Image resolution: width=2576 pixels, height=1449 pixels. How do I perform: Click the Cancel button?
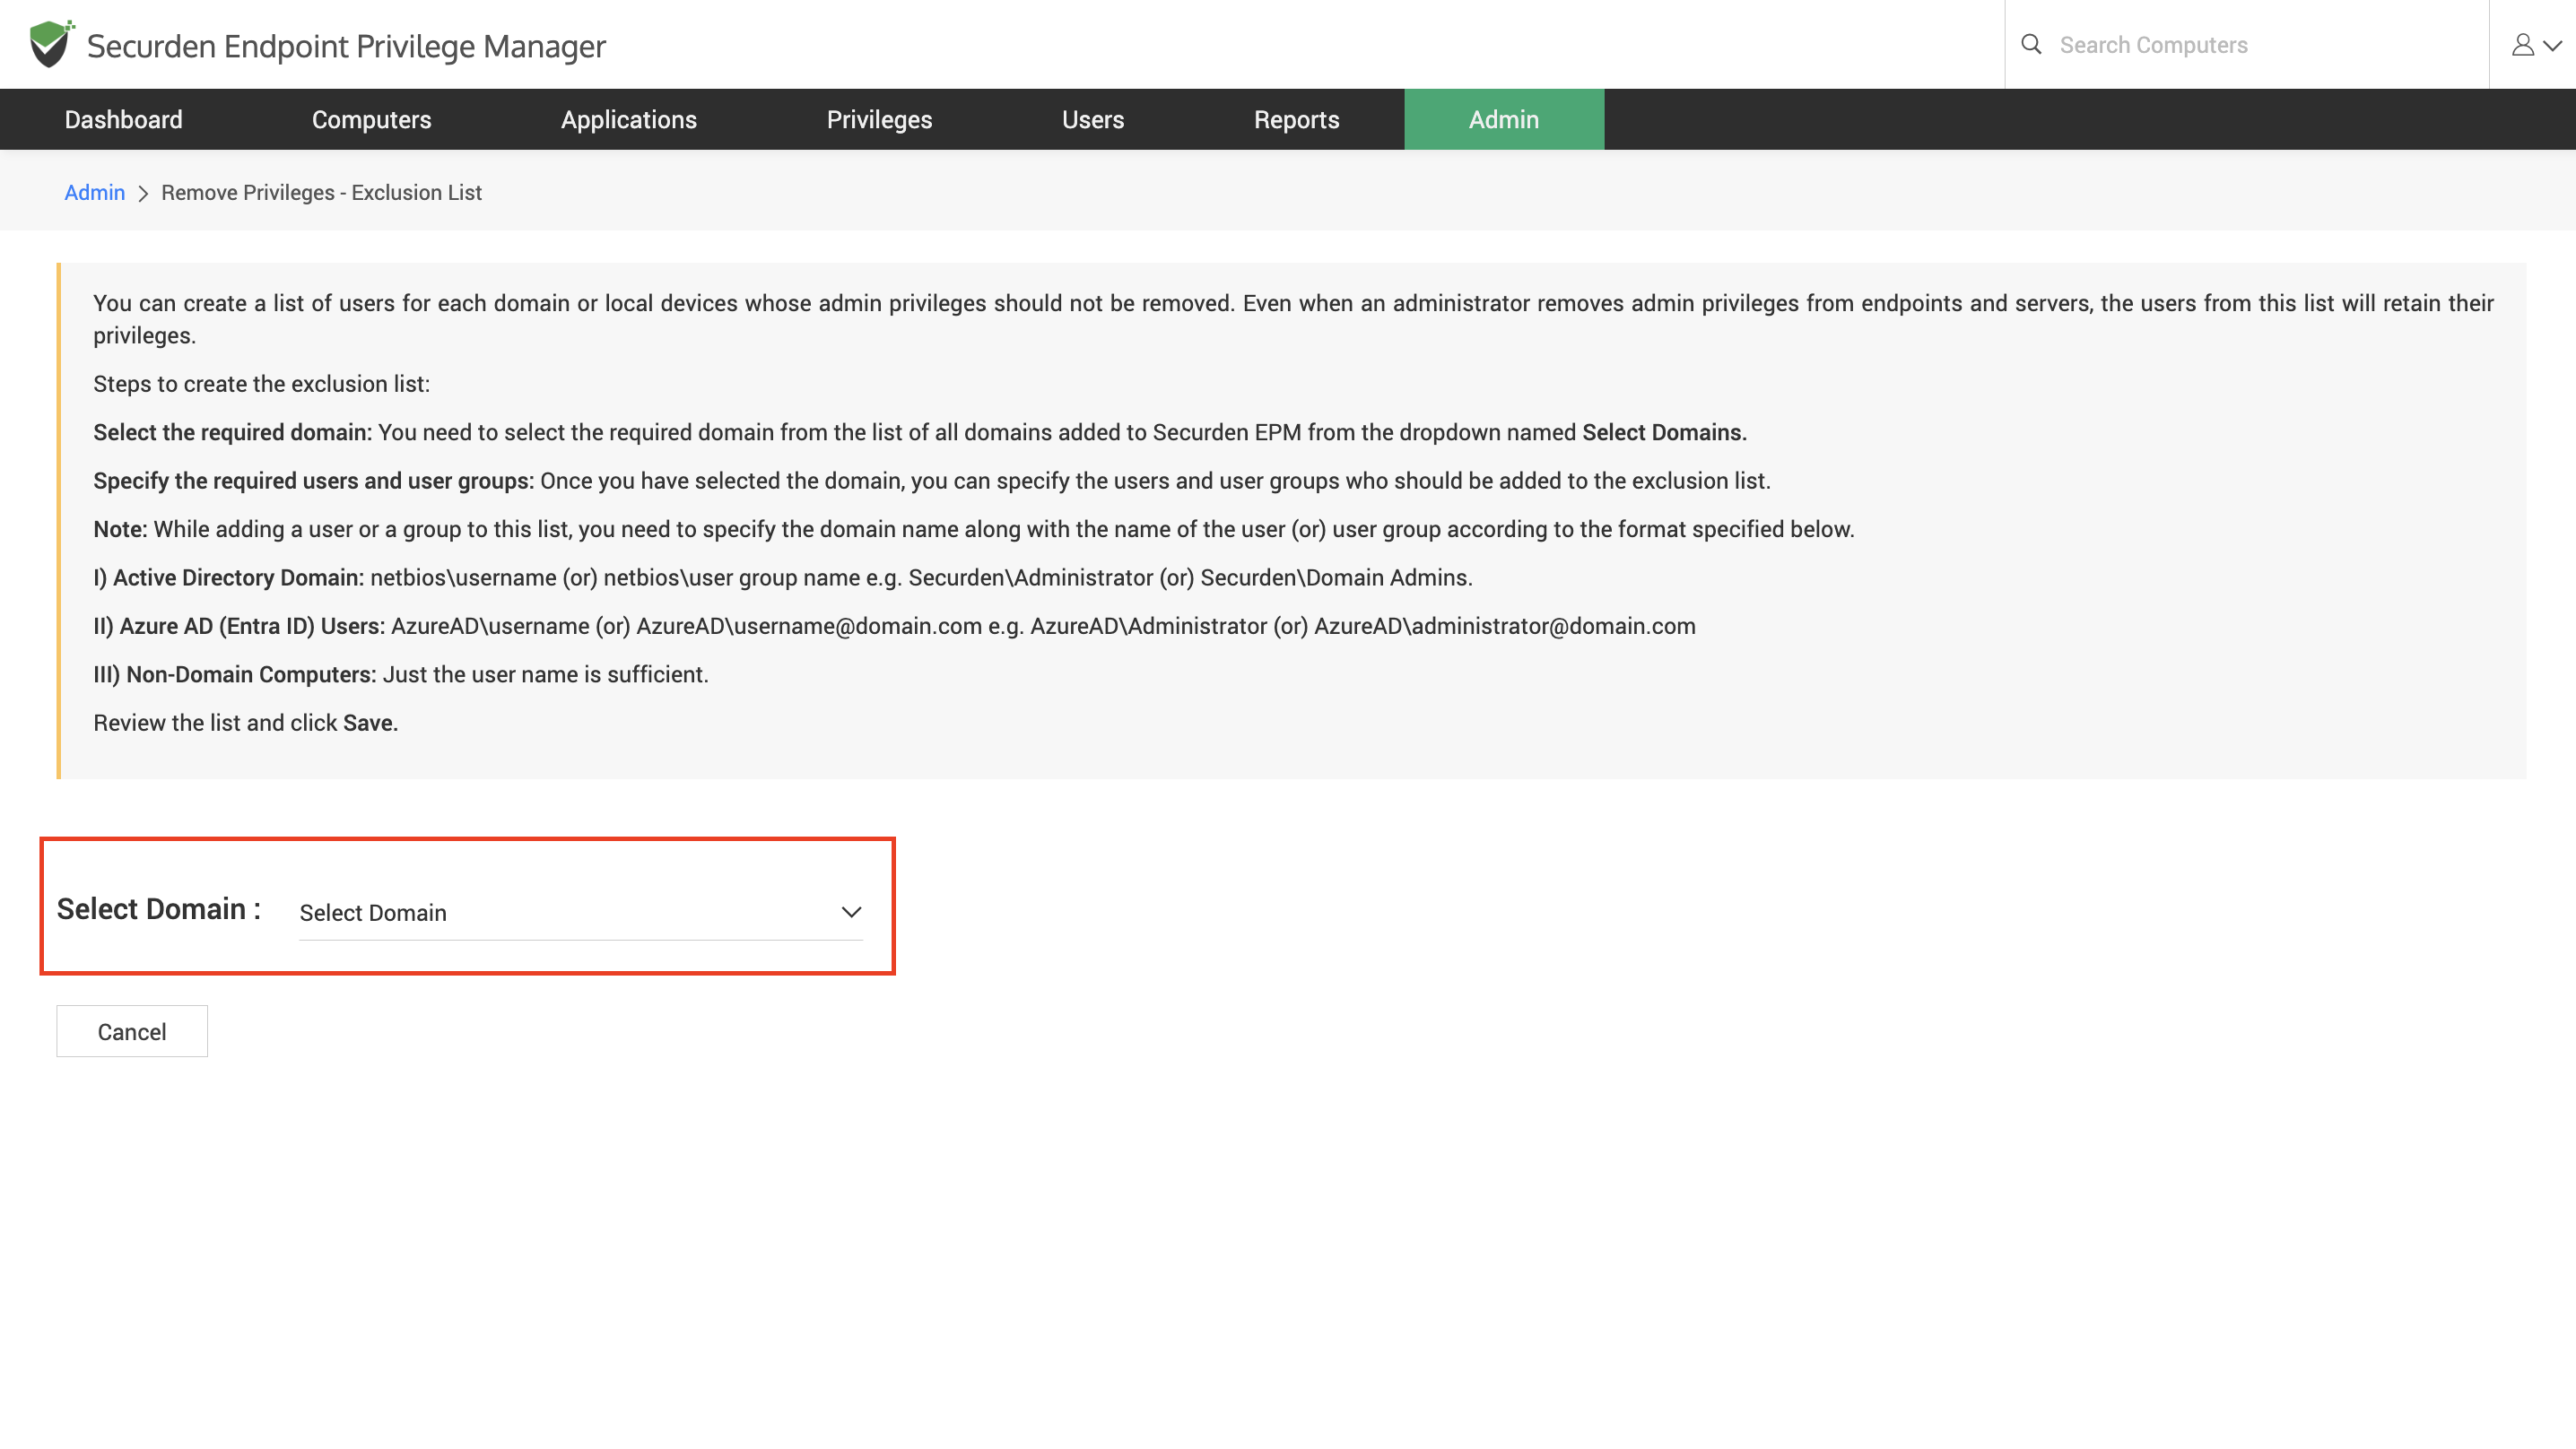click(x=132, y=1031)
